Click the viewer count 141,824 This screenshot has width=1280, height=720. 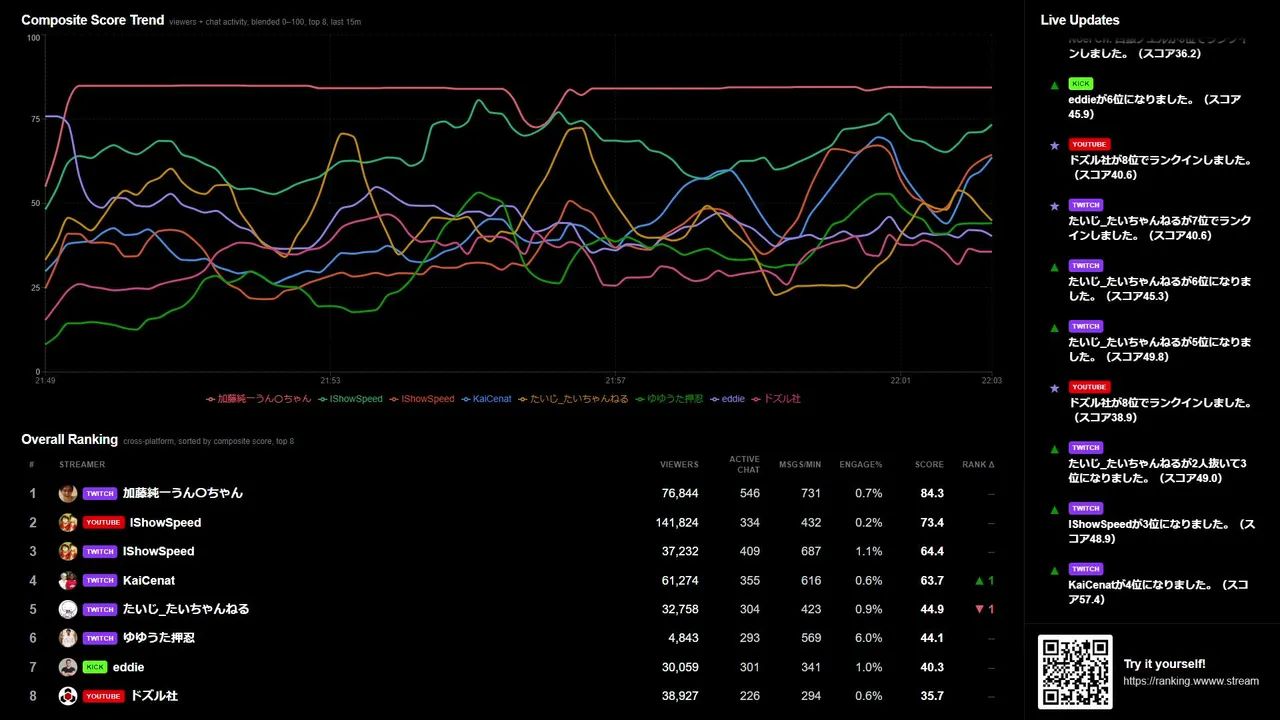coord(677,523)
